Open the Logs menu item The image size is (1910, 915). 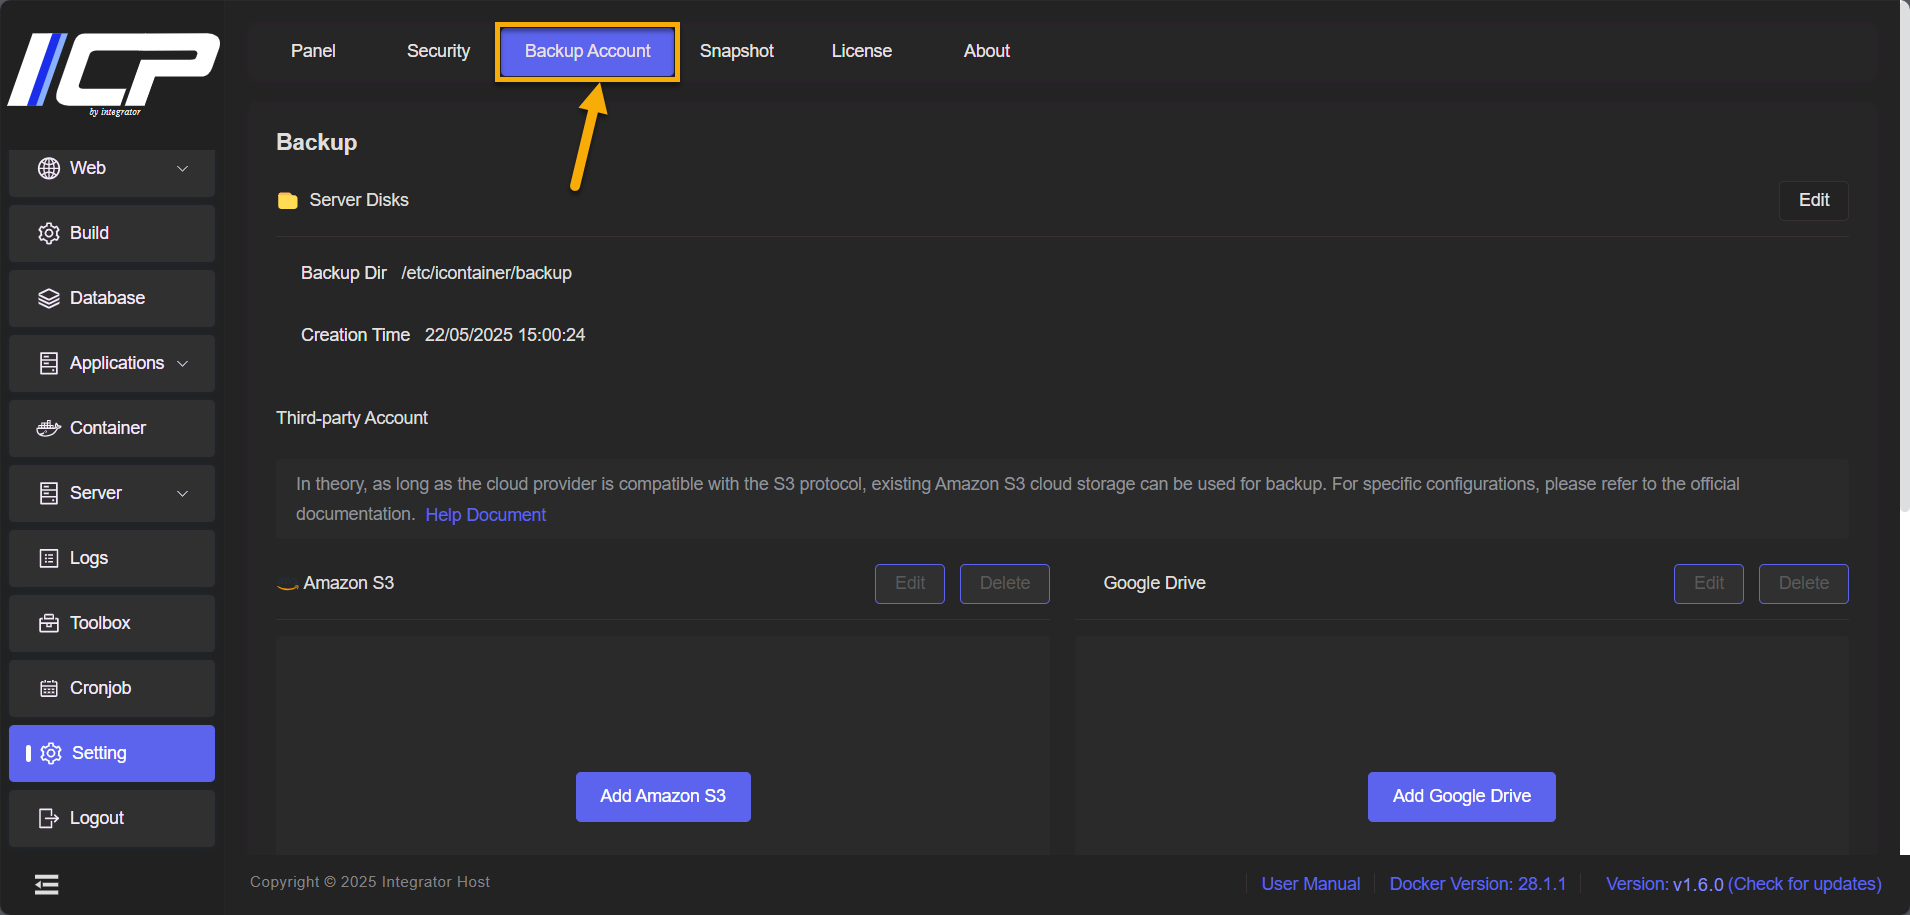pyautogui.click(x=112, y=558)
